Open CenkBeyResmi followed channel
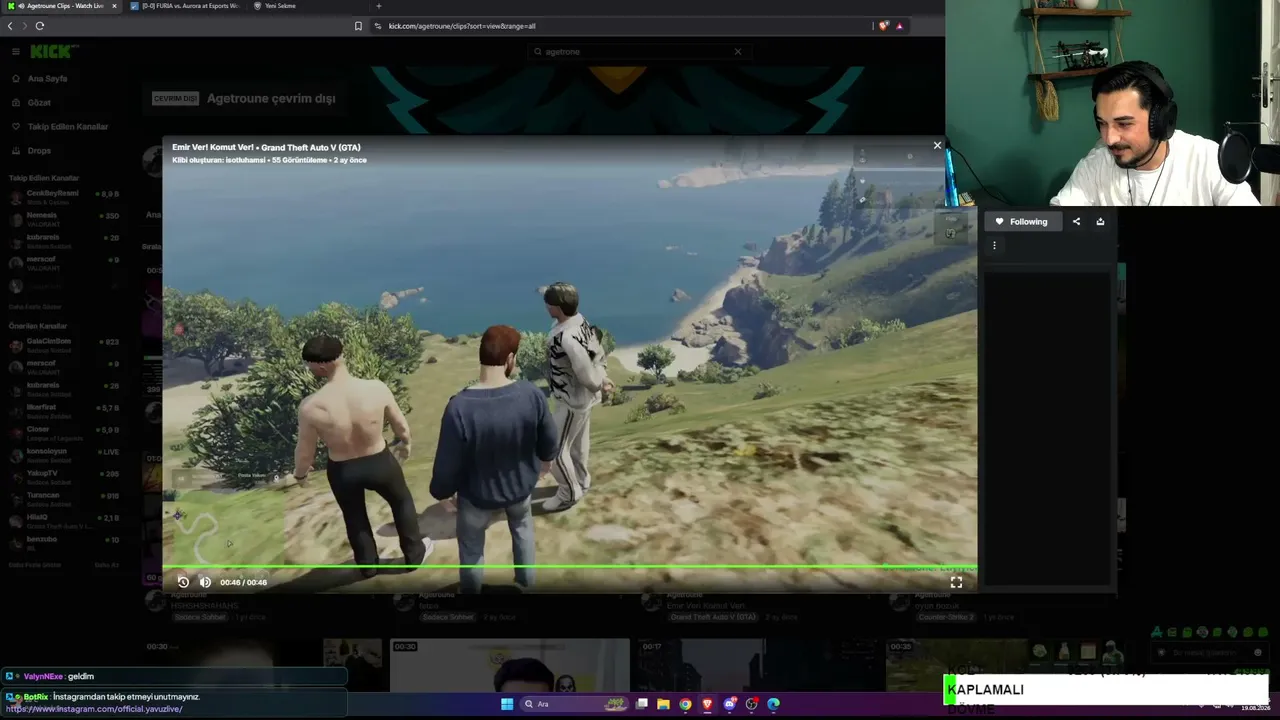1280x720 pixels. pyautogui.click(x=64, y=196)
